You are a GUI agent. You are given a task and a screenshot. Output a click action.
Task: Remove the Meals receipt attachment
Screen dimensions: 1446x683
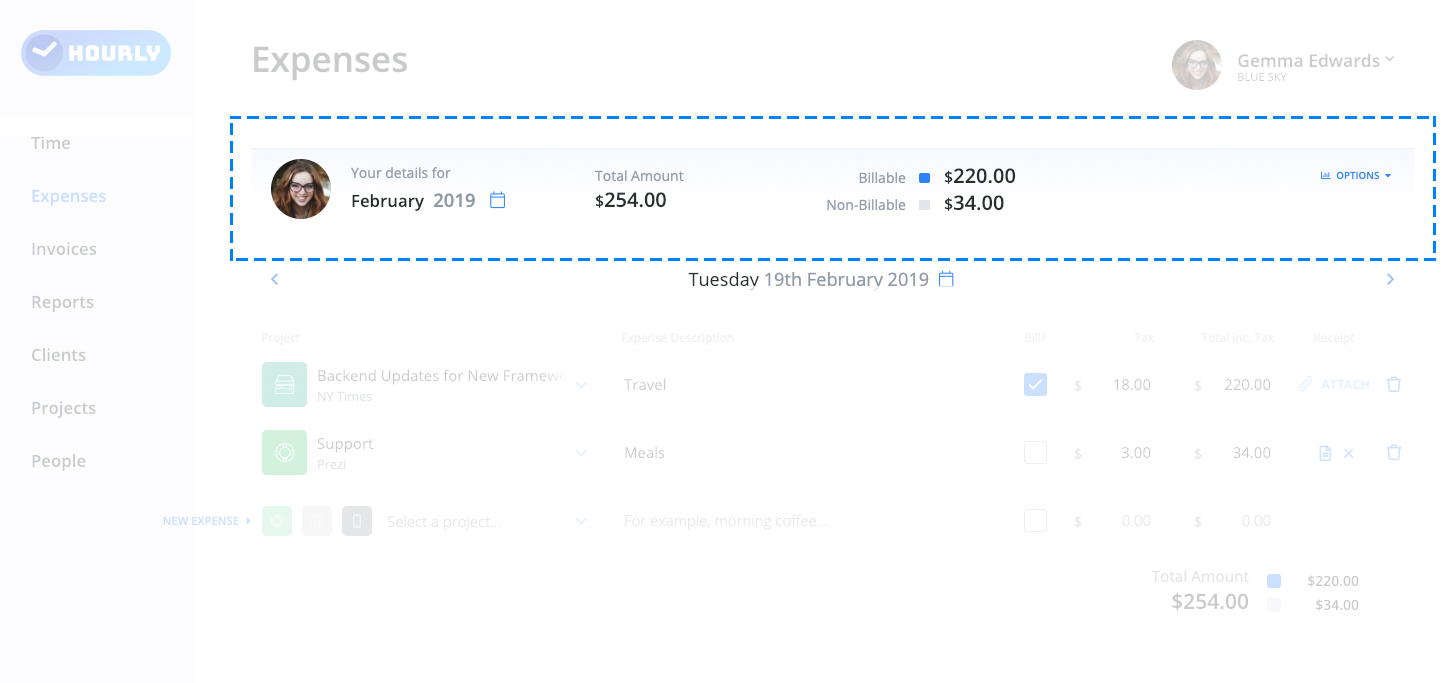coord(1348,453)
